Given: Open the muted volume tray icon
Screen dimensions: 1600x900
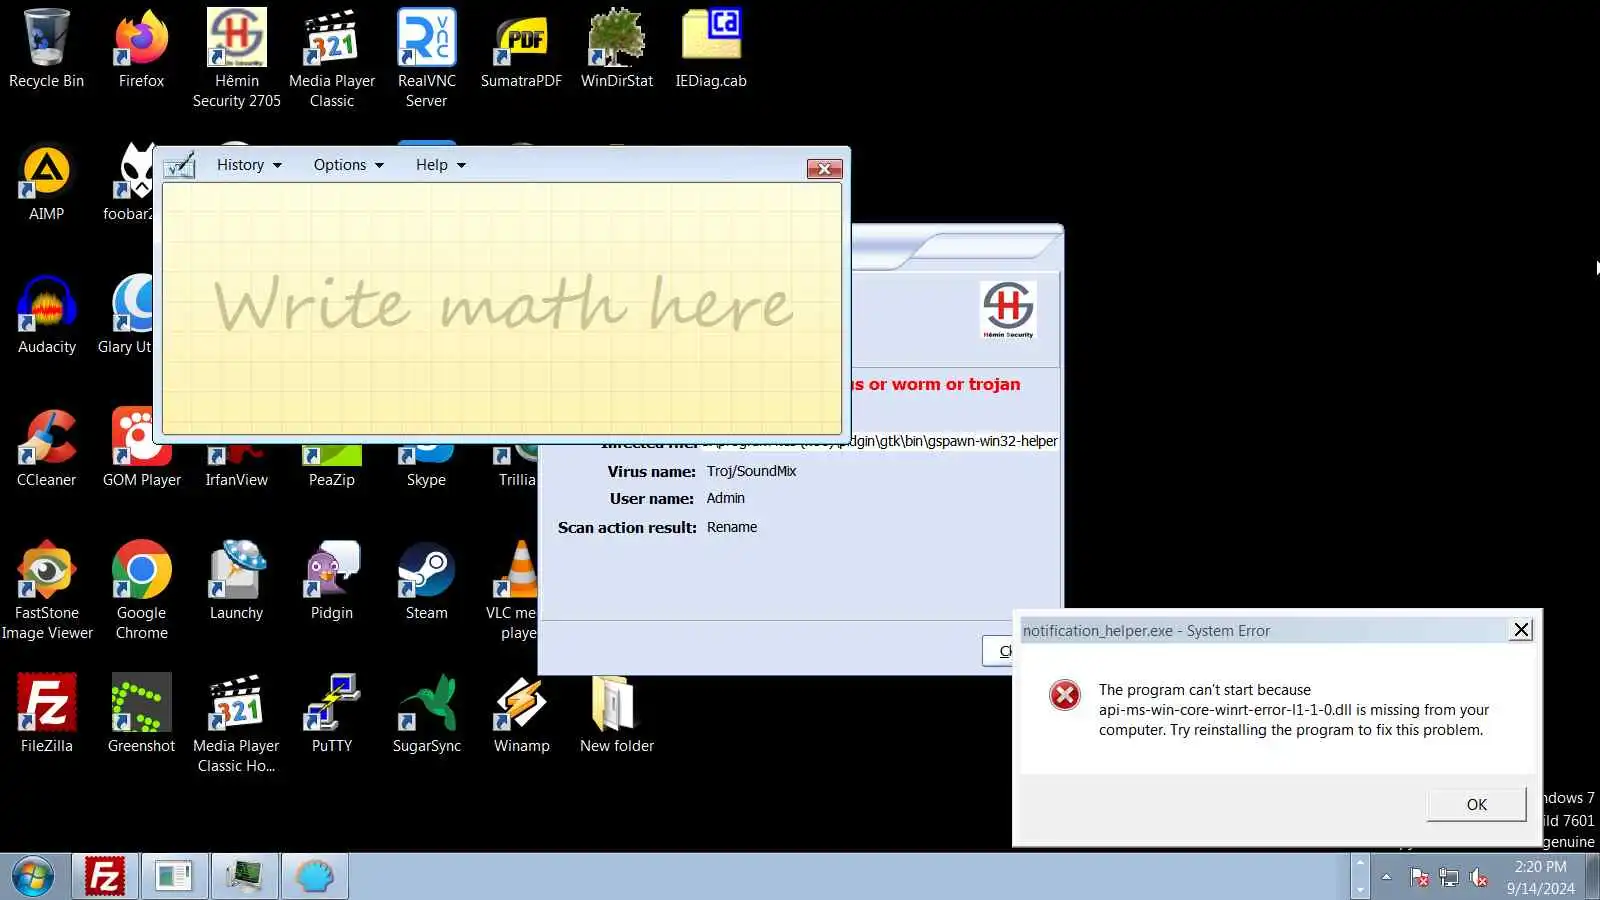Looking at the screenshot, I should point(1479,878).
